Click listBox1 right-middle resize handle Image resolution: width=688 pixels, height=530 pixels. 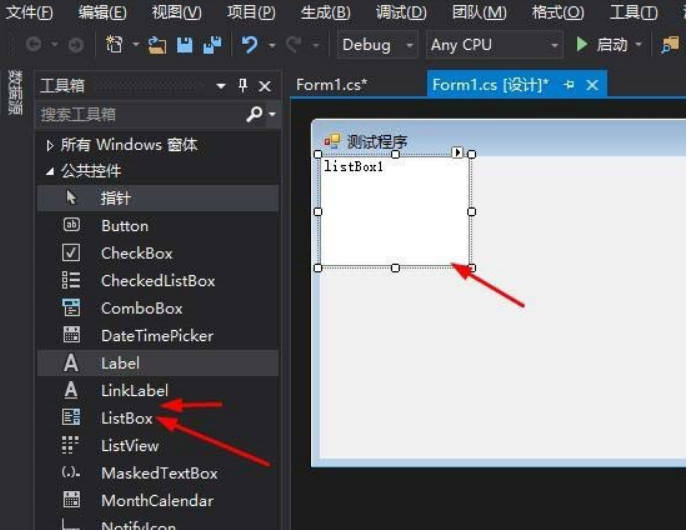coord(472,212)
